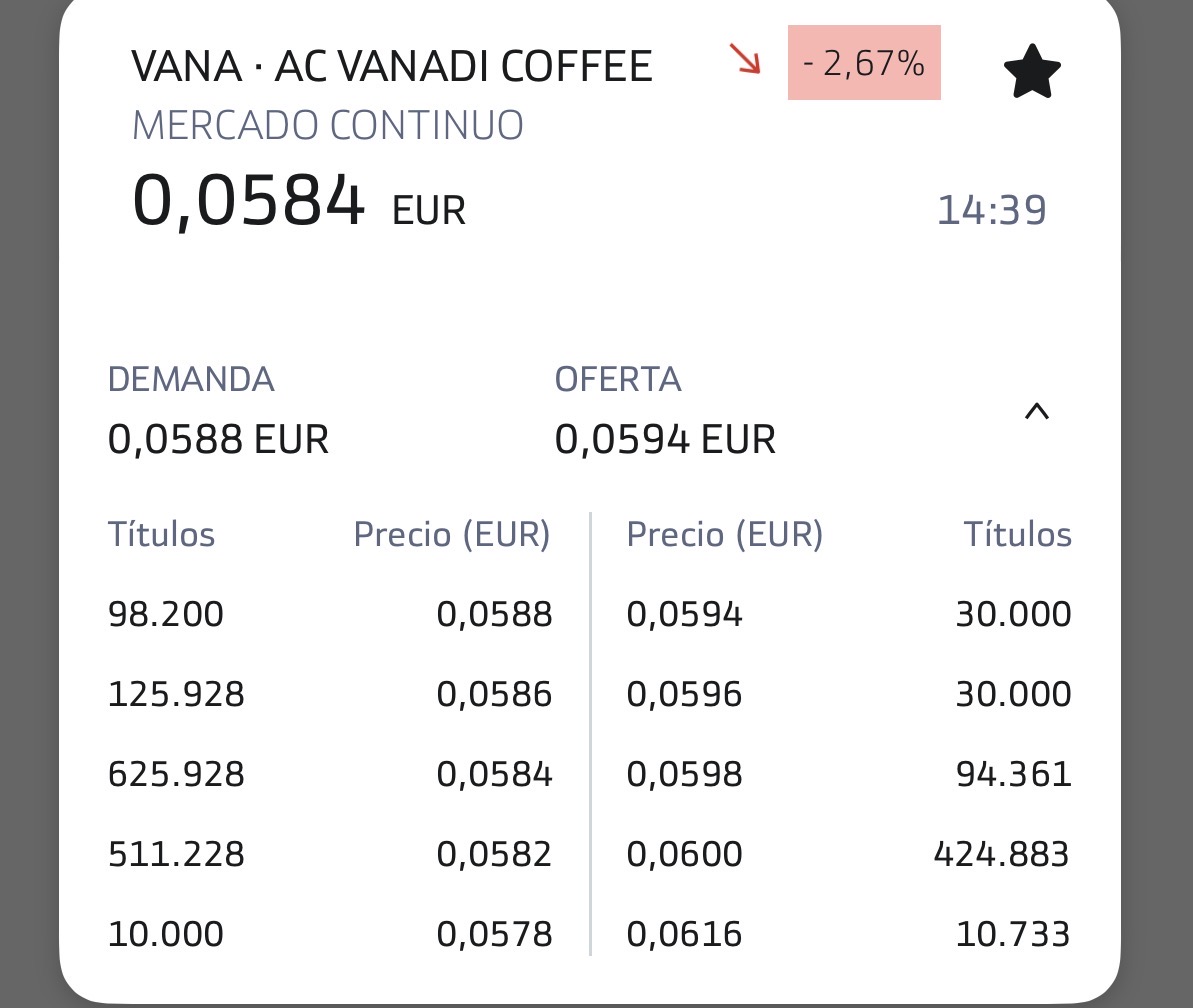The width and height of the screenshot is (1193, 1008).
Task: Click the 14:39 timestamp
Action: [991, 210]
